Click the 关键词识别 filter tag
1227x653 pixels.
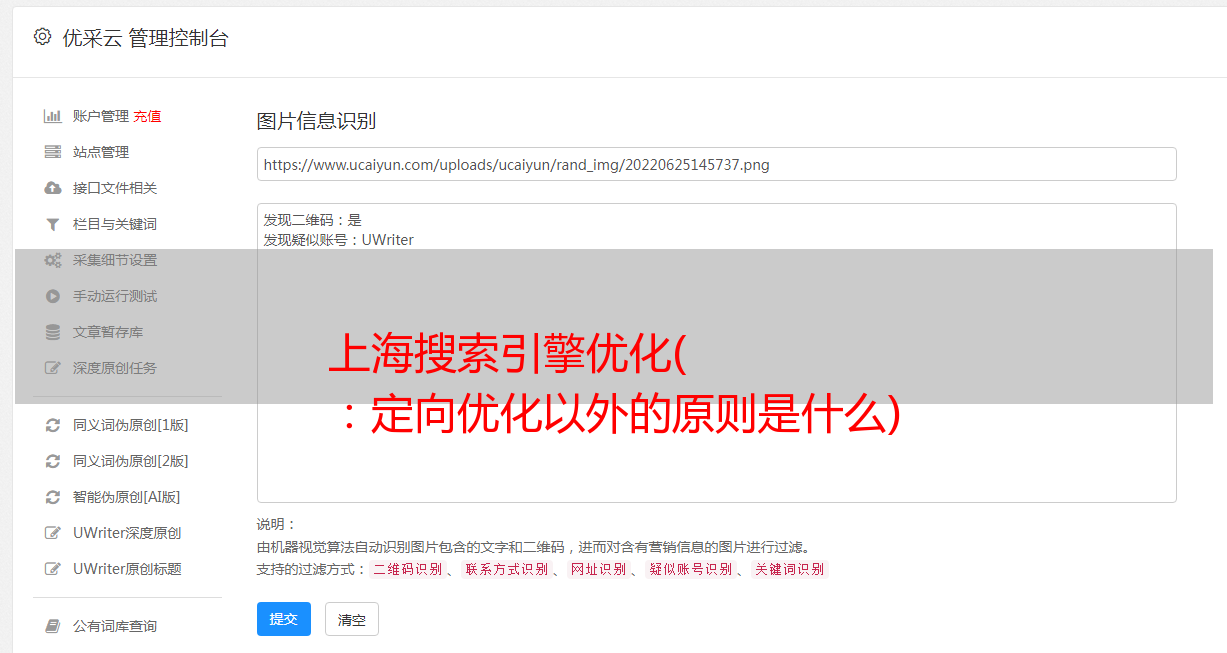(x=790, y=569)
